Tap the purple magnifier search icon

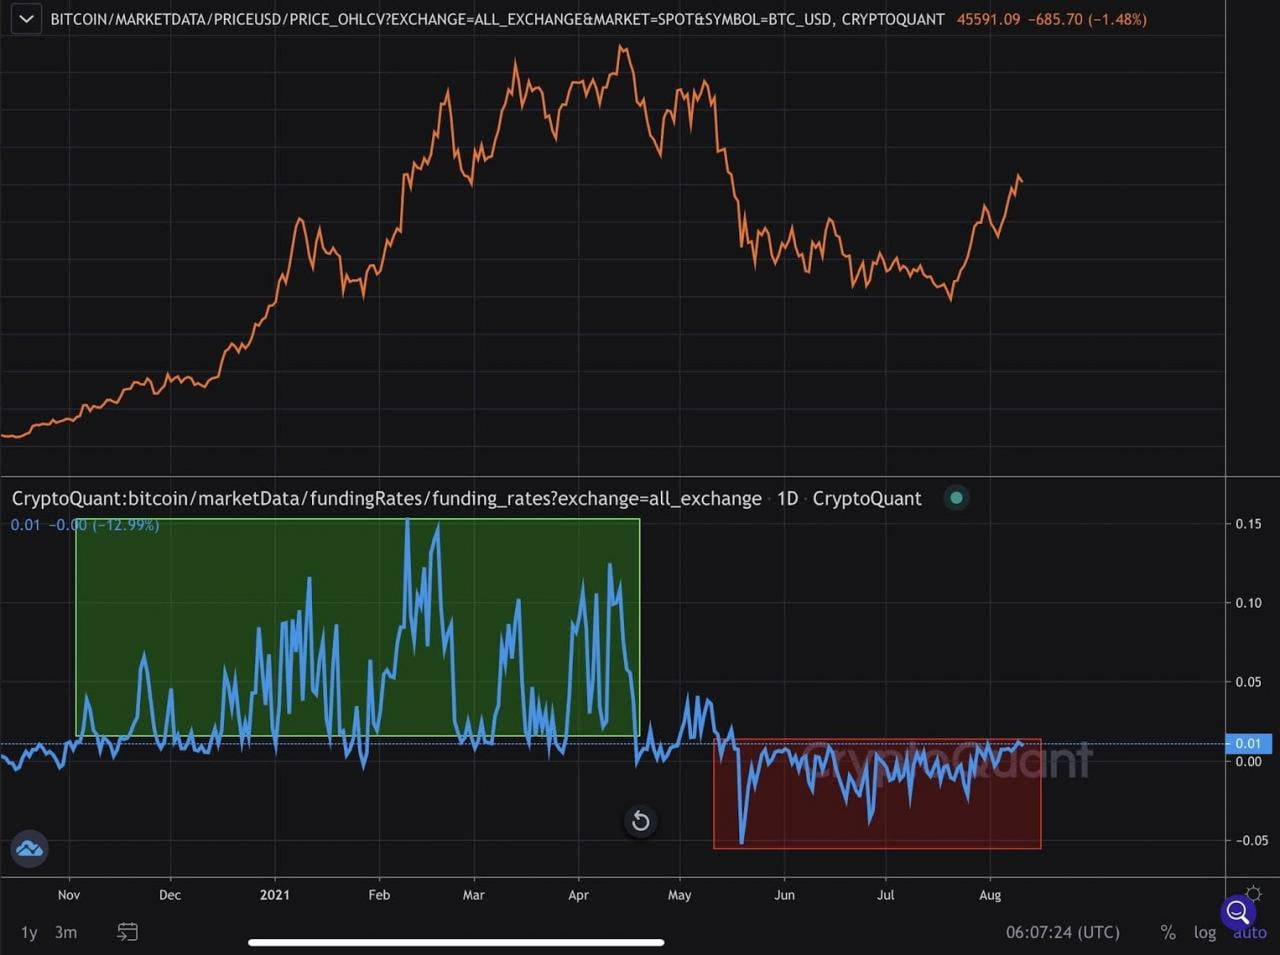pyautogui.click(x=1237, y=911)
